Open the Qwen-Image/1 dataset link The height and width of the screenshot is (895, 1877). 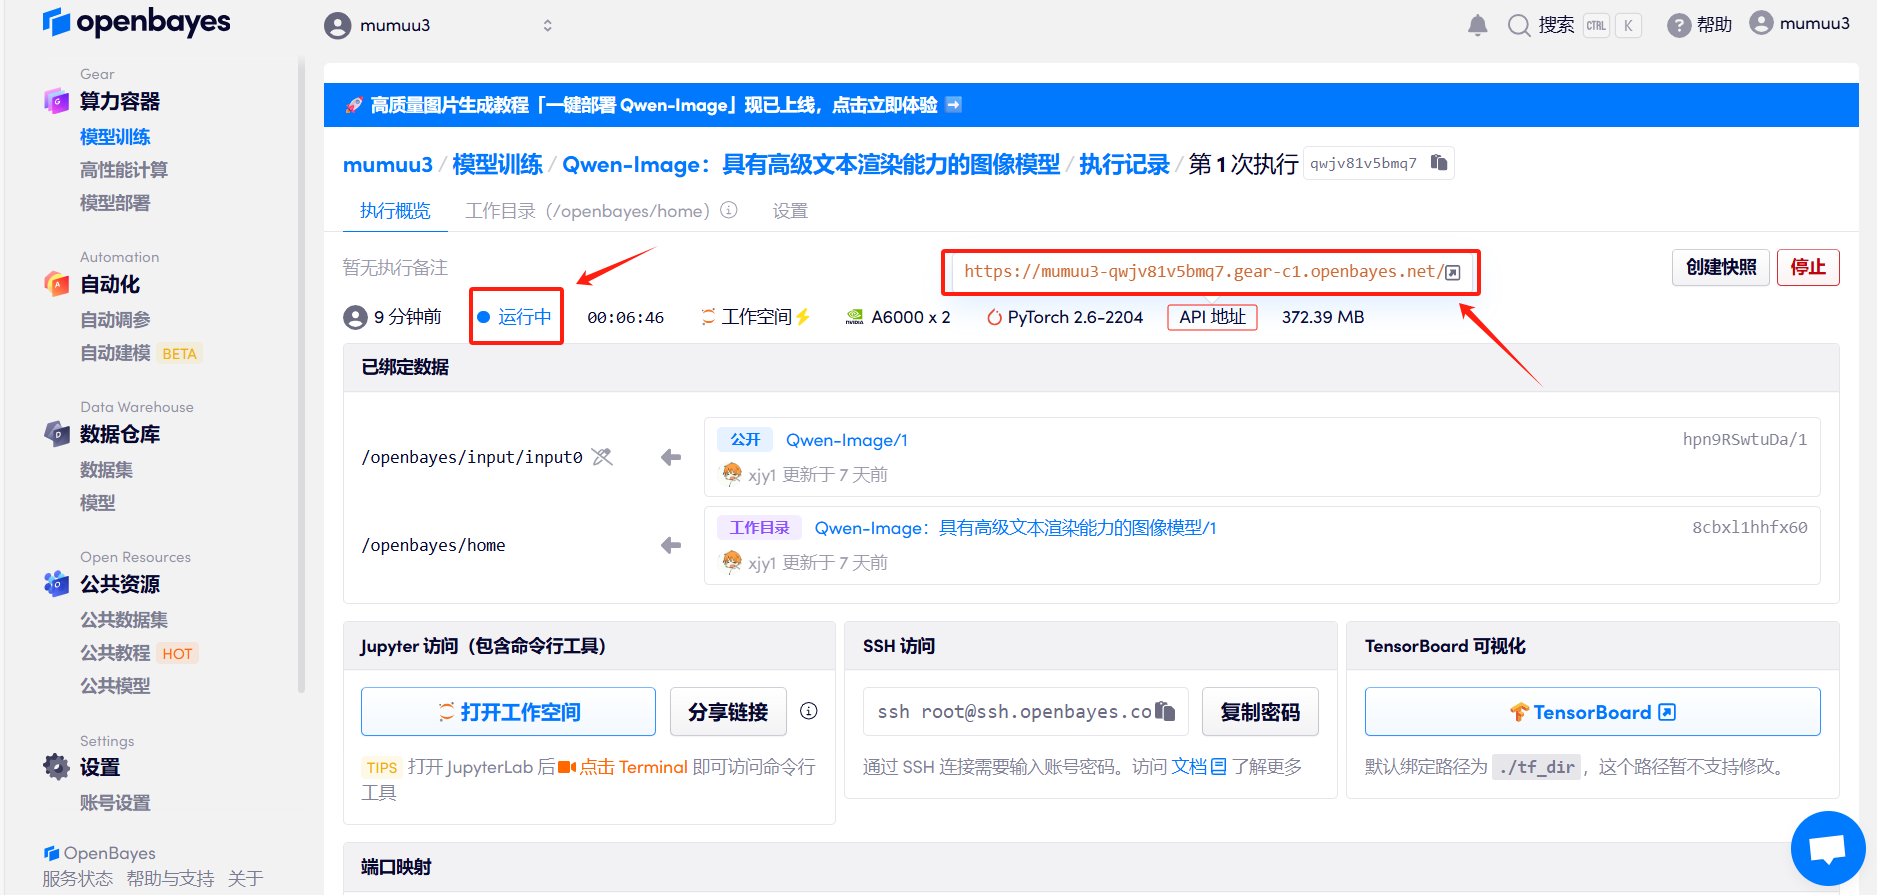point(847,440)
